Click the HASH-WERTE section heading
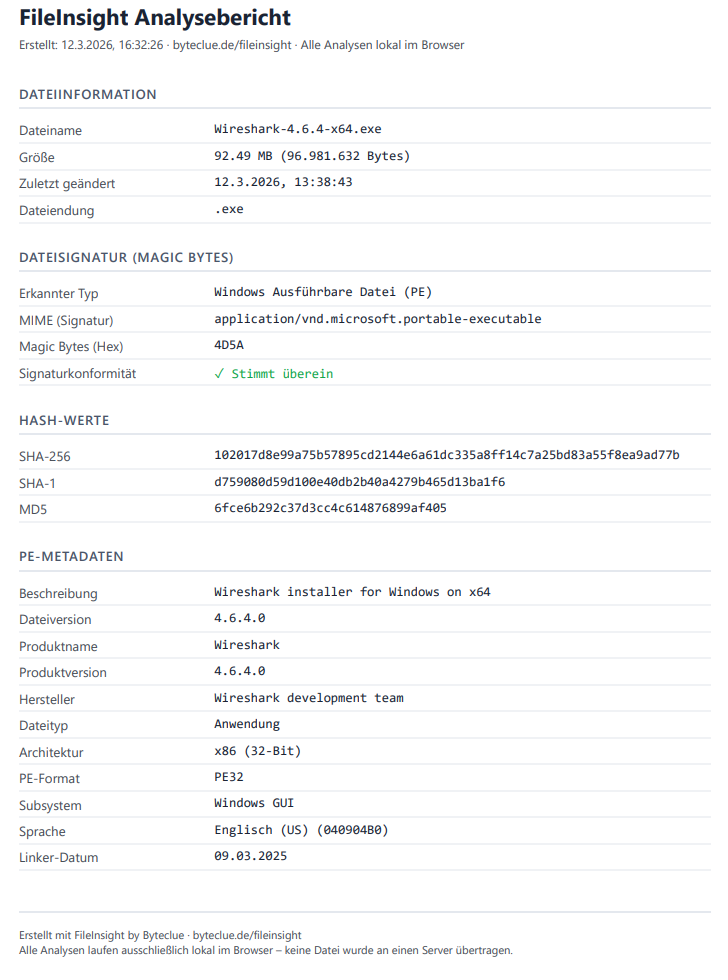The width and height of the screenshot is (728, 980). (x=64, y=421)
